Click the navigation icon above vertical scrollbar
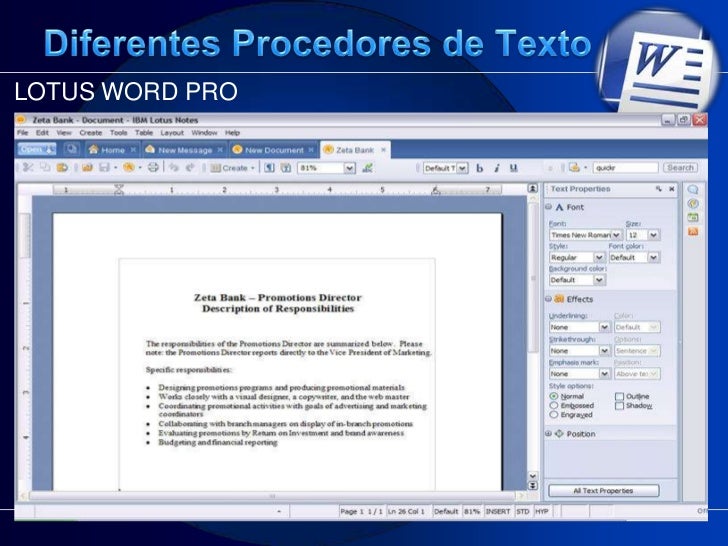This screenshot has width=728, height=546. pos(533,188)
